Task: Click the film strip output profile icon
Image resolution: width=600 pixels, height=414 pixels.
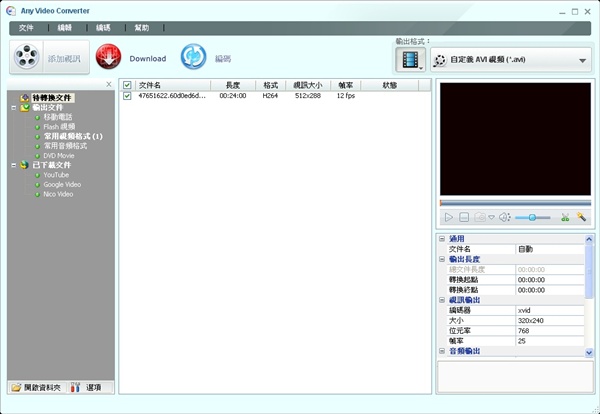Action: point(410,60)
